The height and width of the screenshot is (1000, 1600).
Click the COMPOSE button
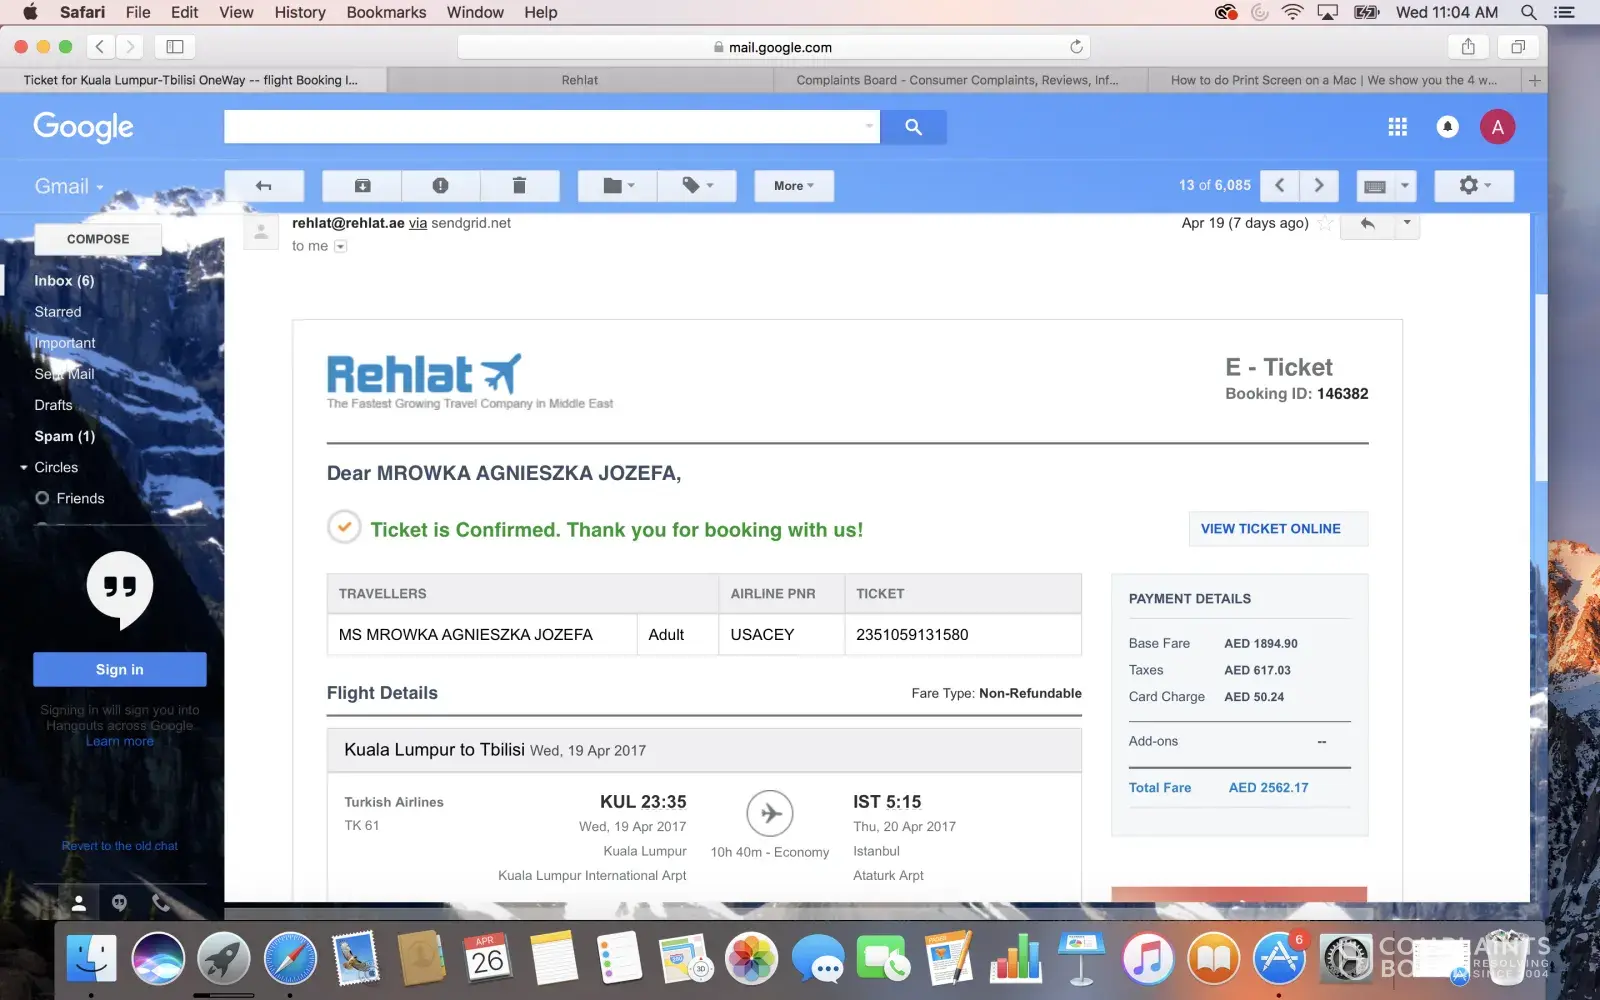point(98,239)
